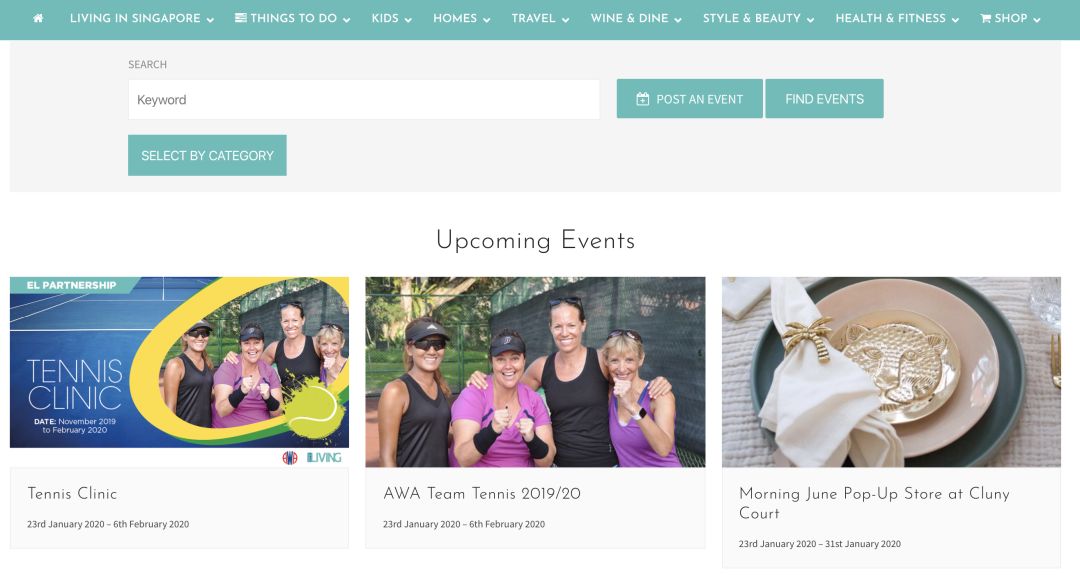The width and height of the screenshot is (1080, 575).
Task: Click the Keyword search input field
Action: [x=364, y=100]
